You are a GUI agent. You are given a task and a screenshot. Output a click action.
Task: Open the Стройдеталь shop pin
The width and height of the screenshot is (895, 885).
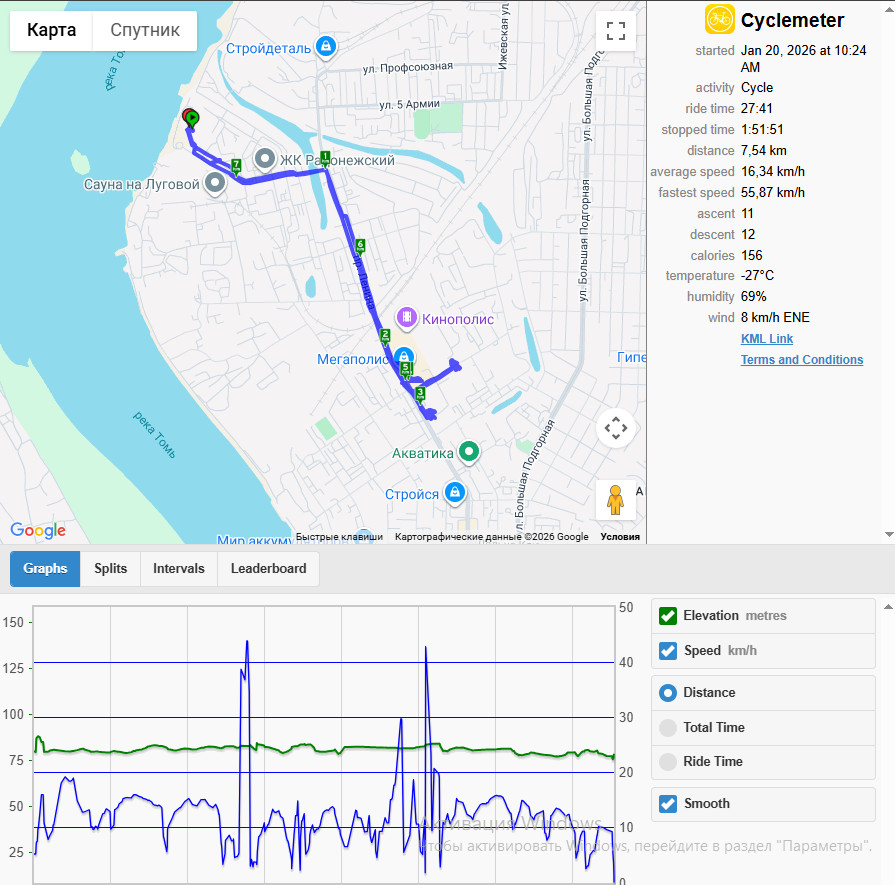(x=326, y=47)
